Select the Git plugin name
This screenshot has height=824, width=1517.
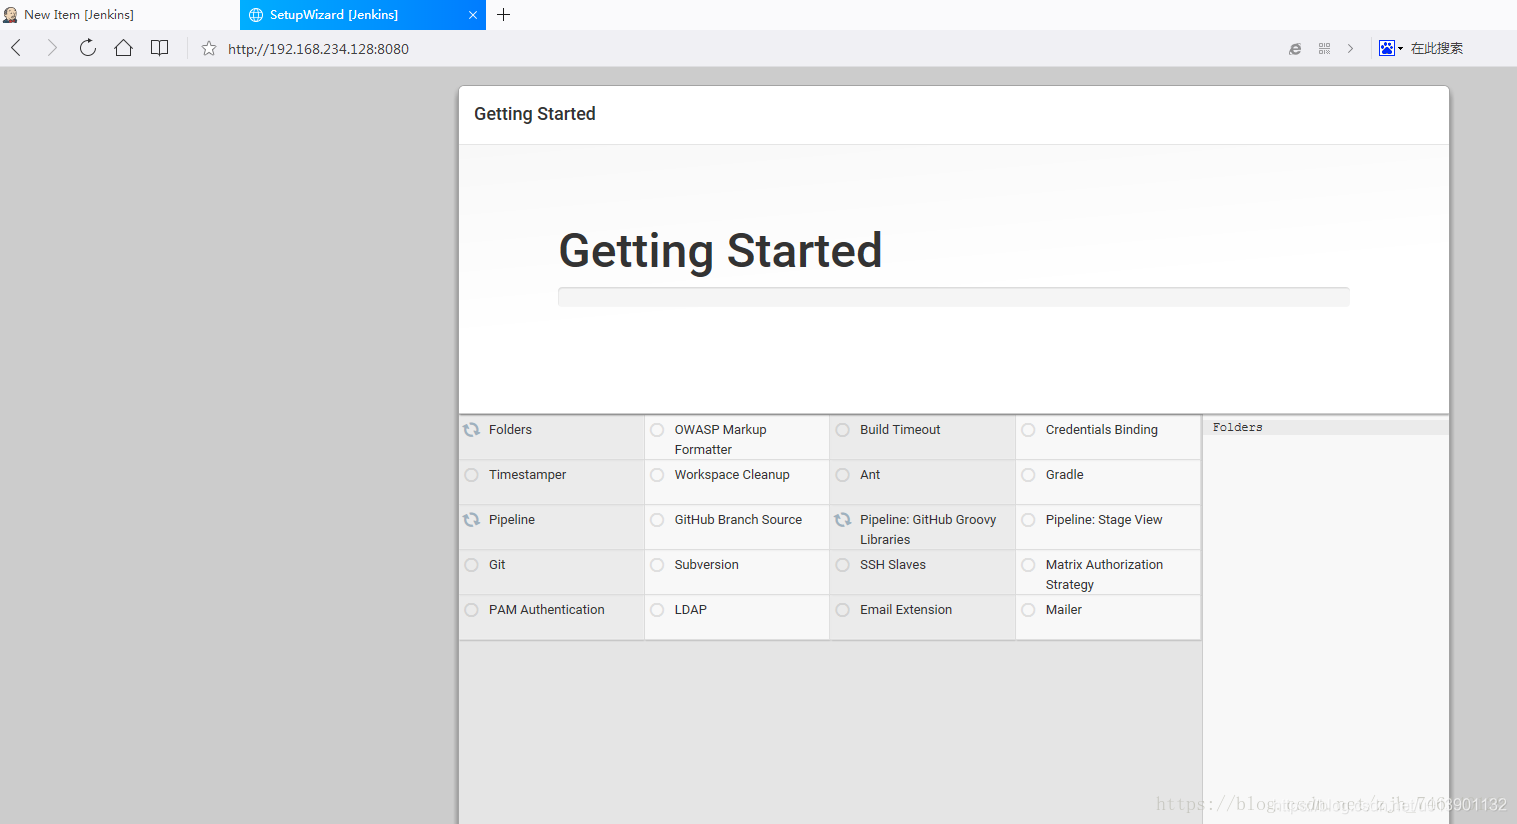click(x=497, y=565)
